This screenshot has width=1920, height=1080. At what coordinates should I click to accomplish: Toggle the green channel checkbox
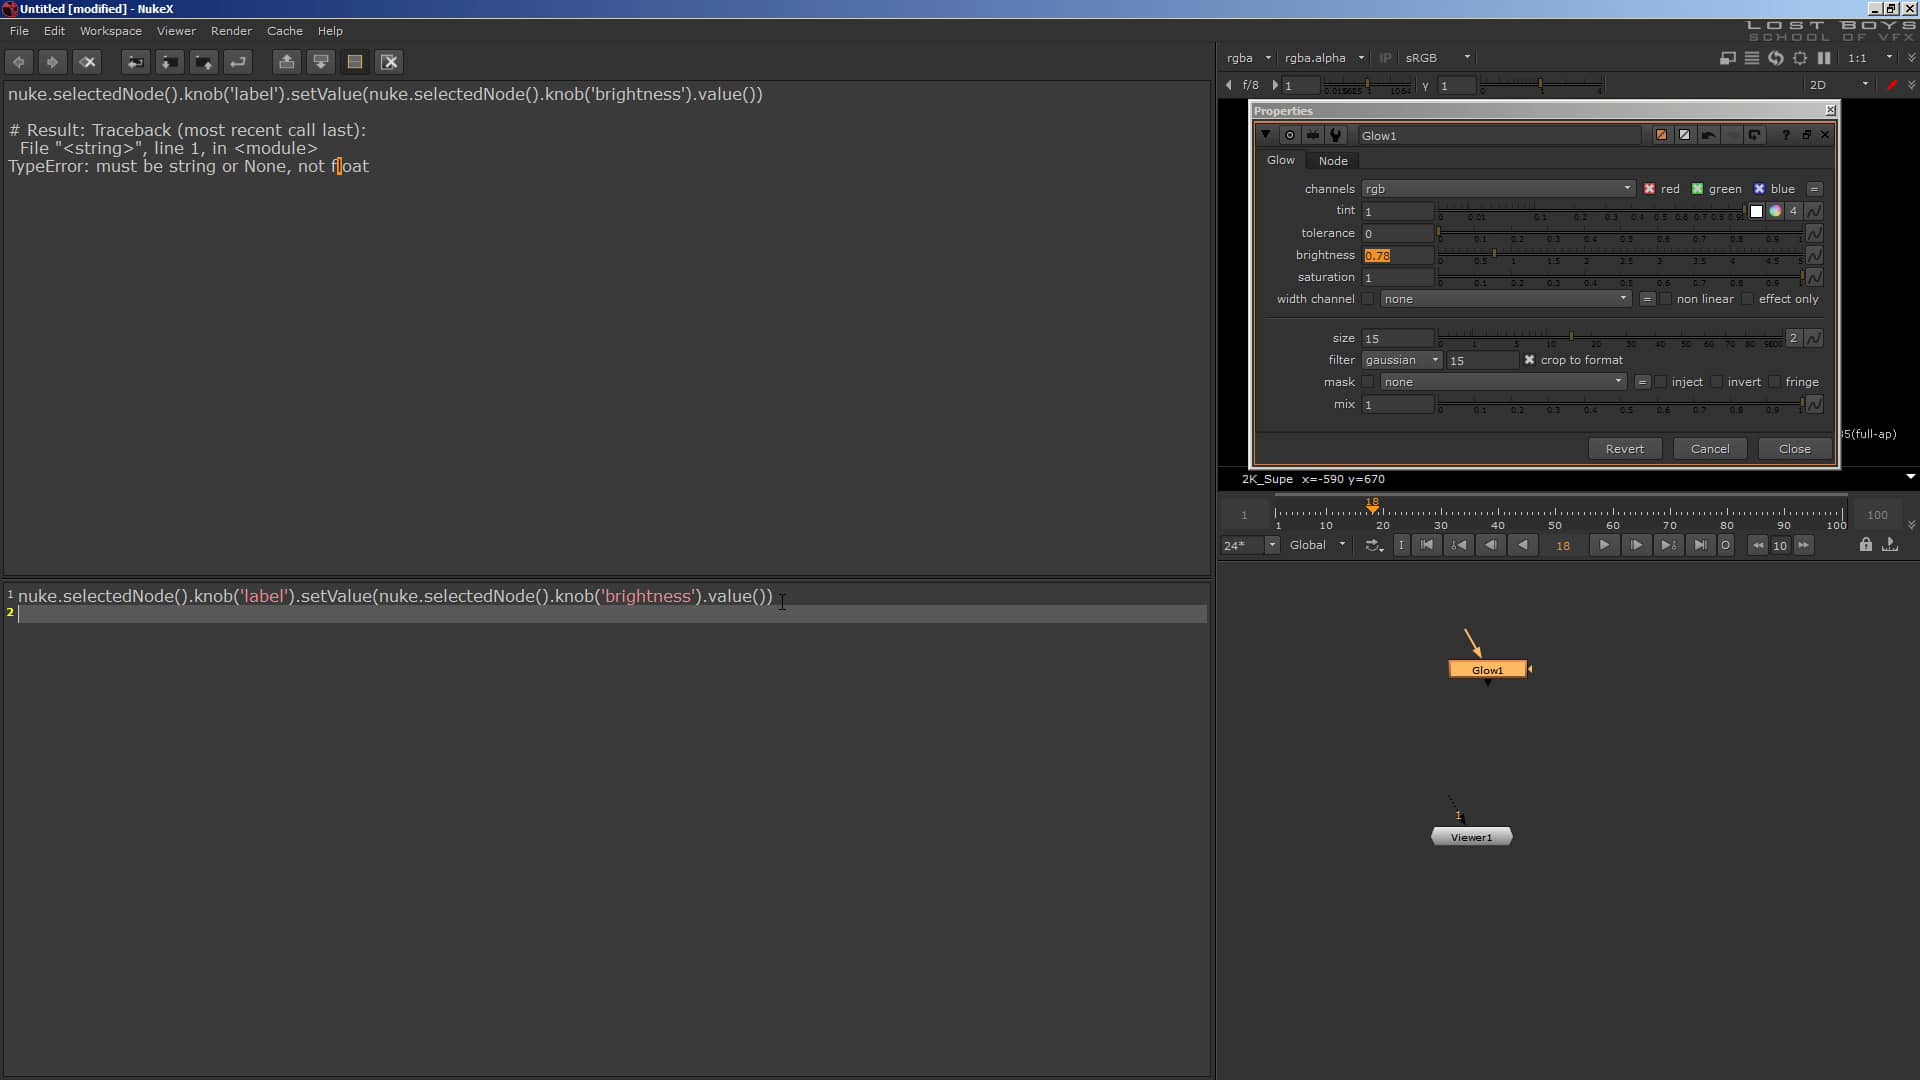[1697, 189]
